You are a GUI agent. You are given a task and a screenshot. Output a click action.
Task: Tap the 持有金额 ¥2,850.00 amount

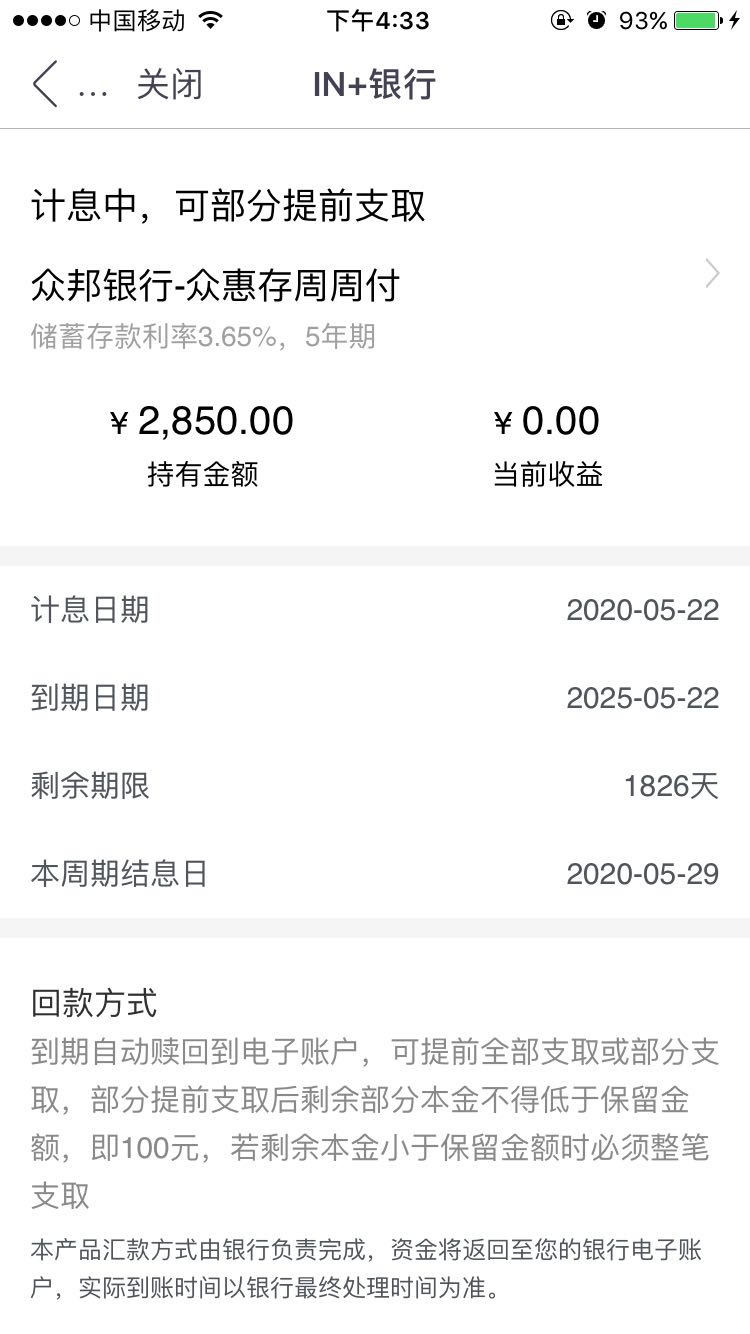(202, 422)
